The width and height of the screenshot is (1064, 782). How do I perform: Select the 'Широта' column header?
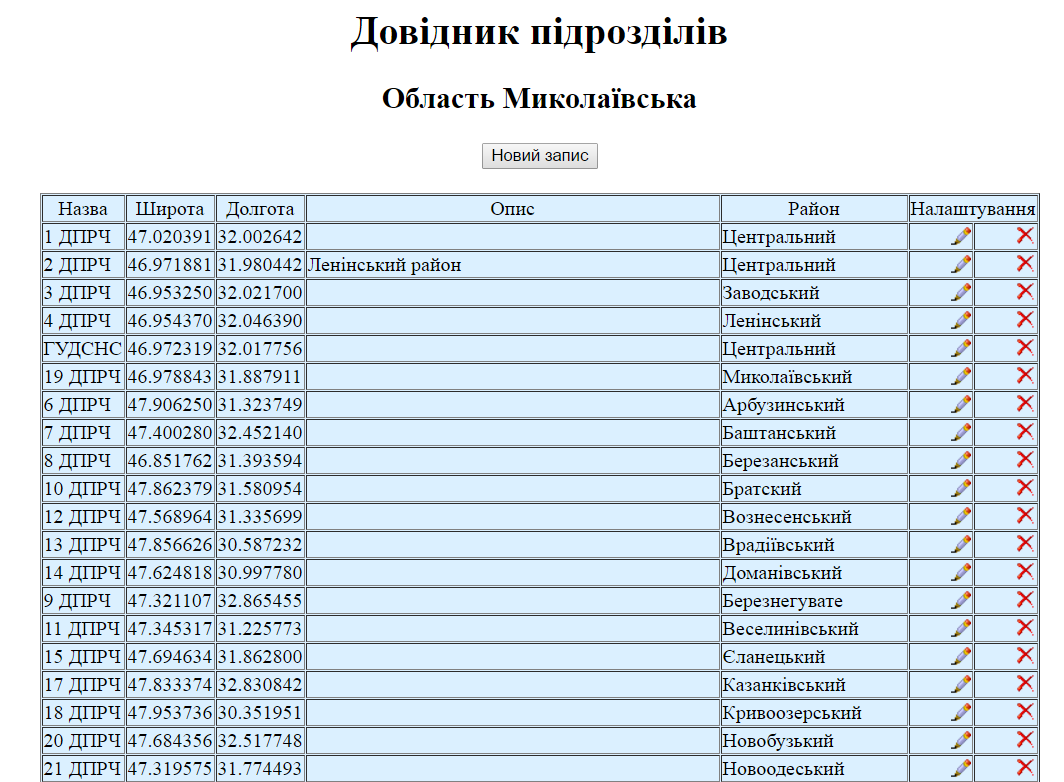tap(170, 209)
